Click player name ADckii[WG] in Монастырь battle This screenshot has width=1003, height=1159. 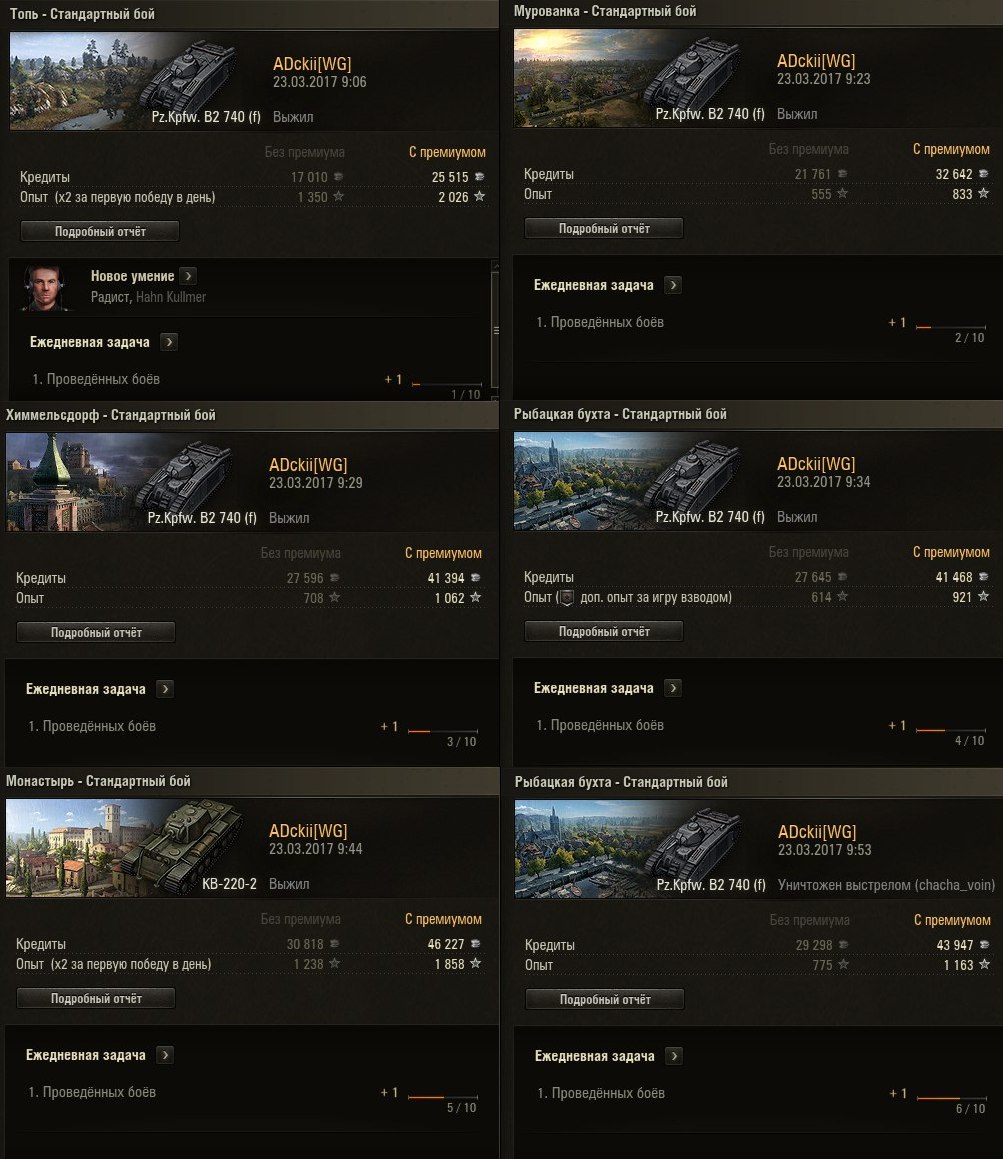tap(308, 831)
